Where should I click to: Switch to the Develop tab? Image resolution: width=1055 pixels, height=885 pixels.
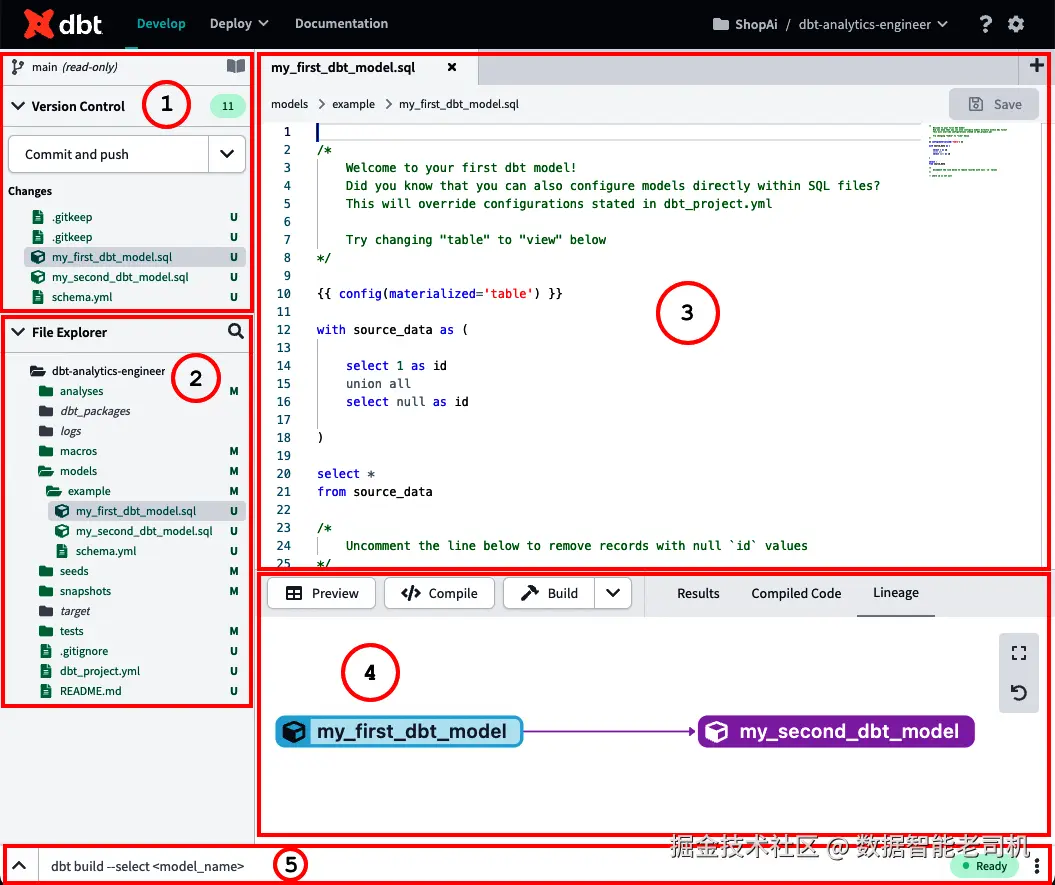click(161, 24)
